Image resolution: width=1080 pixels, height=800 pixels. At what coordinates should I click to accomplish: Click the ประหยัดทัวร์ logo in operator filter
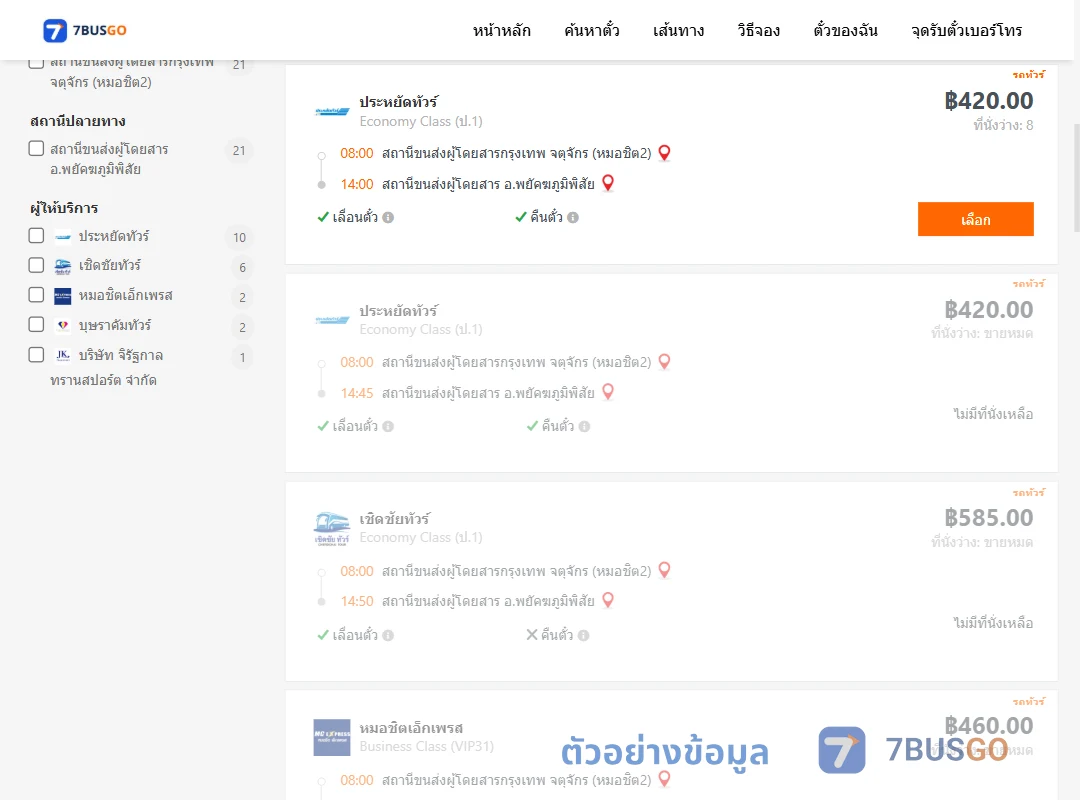pos(63,237)
